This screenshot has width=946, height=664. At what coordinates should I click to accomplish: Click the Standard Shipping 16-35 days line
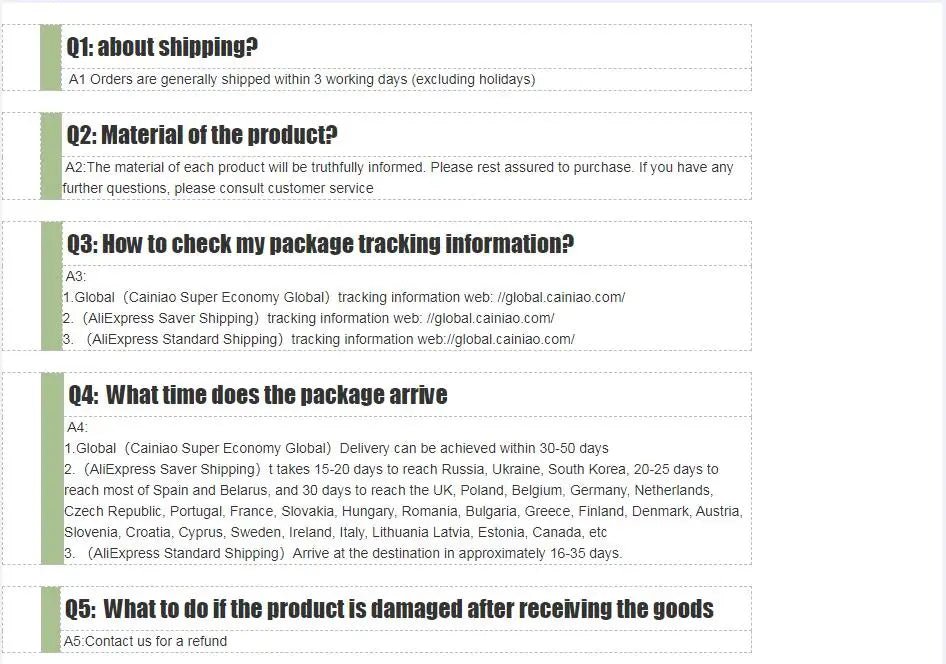[x=343, y=554]
